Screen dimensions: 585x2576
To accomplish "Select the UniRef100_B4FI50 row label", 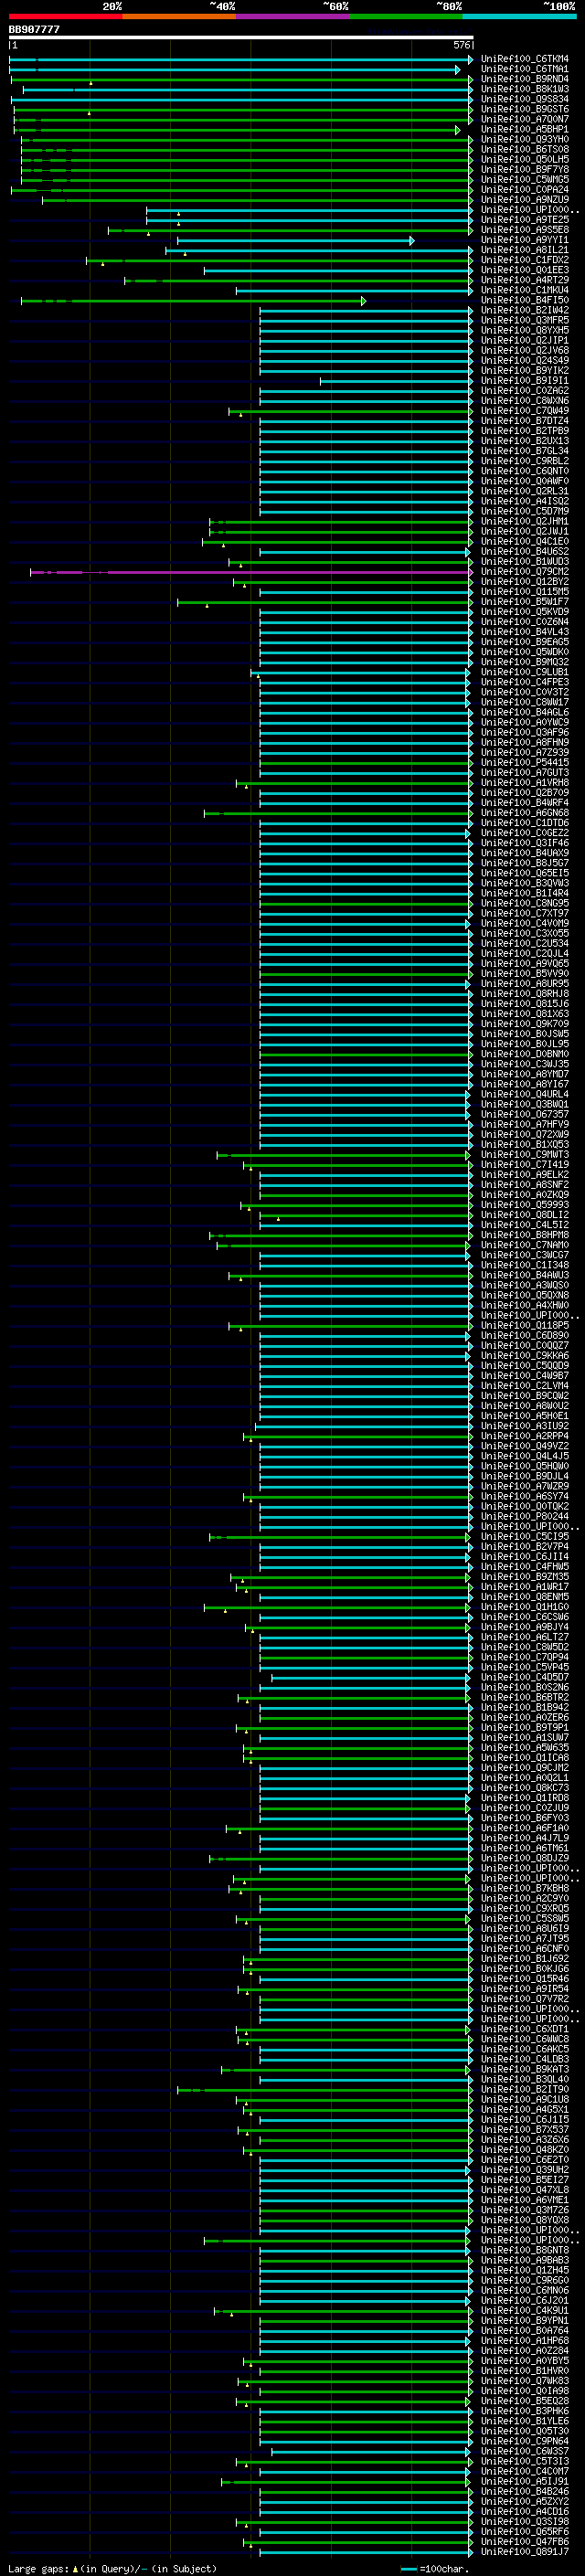I will (525, 300).
